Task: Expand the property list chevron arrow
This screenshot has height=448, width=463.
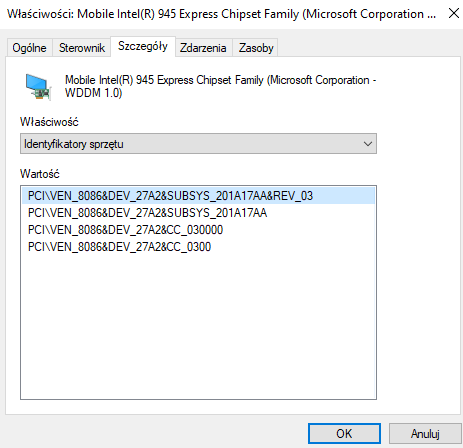Action: 368,144
